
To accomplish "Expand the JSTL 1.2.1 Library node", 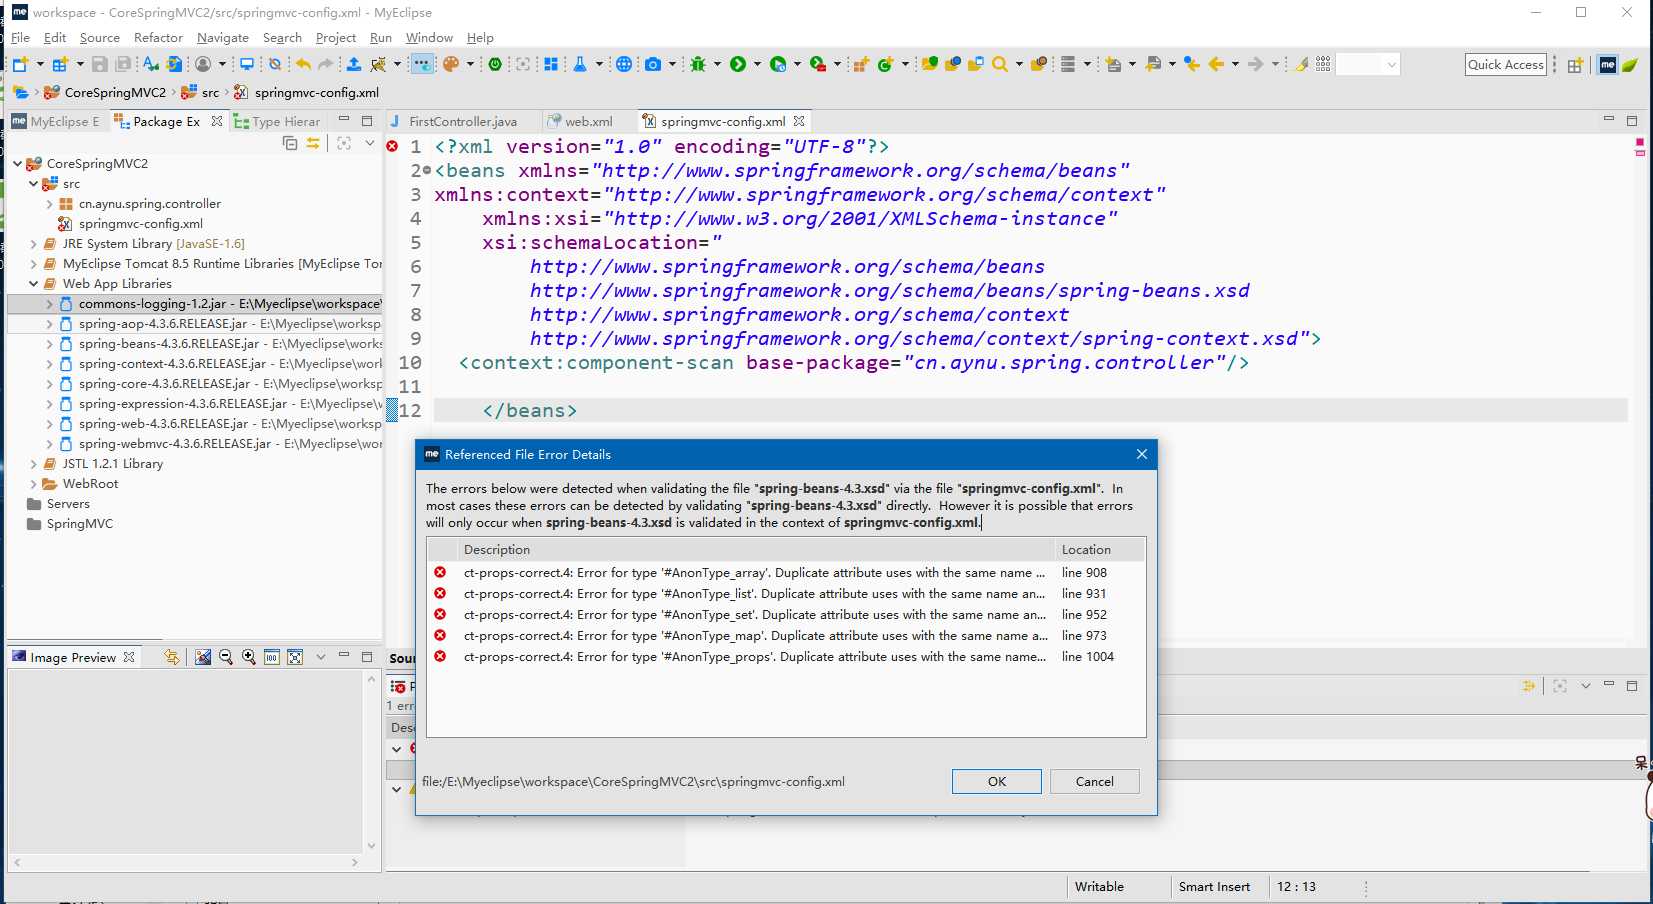I will pyautogui.click(x=33, y=464).
